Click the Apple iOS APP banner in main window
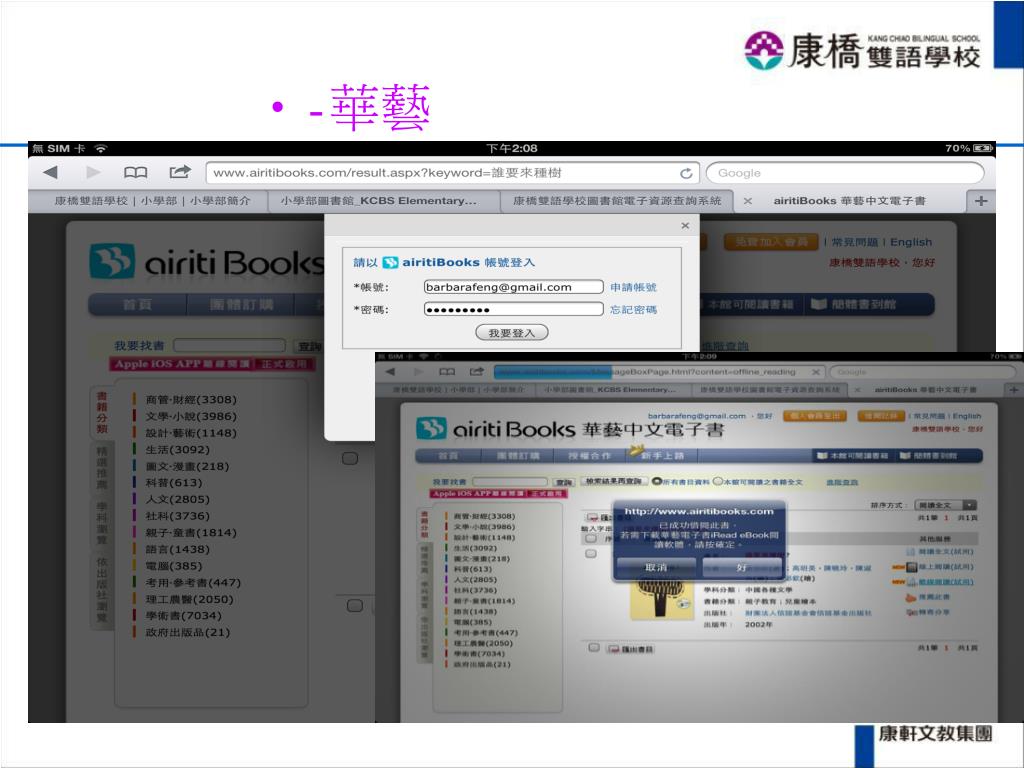Viewport: 1024px width, 768px height. [213, 364]
